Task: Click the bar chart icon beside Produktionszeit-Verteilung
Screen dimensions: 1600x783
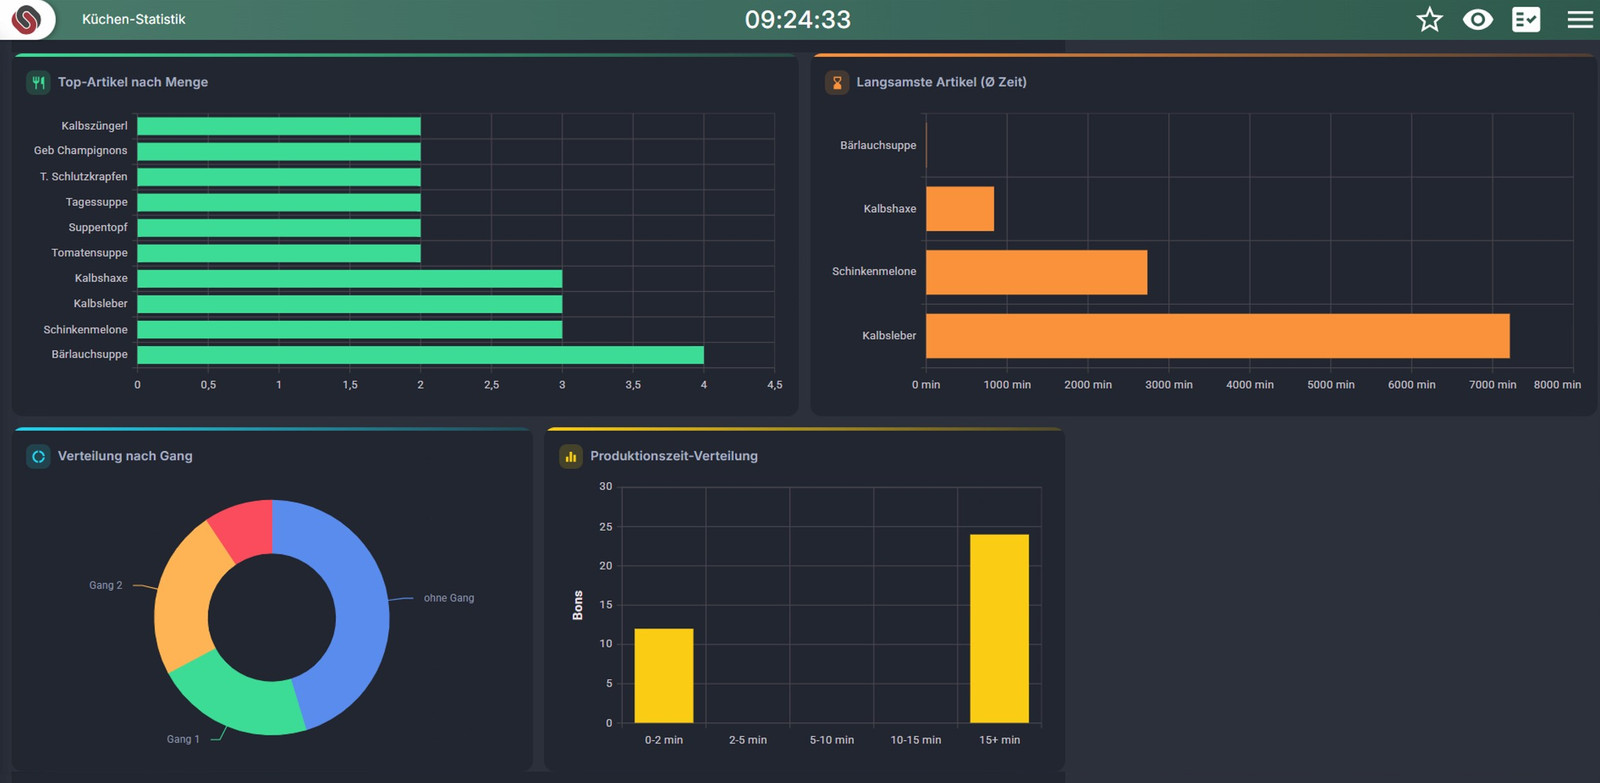Action: coord(571,456)
